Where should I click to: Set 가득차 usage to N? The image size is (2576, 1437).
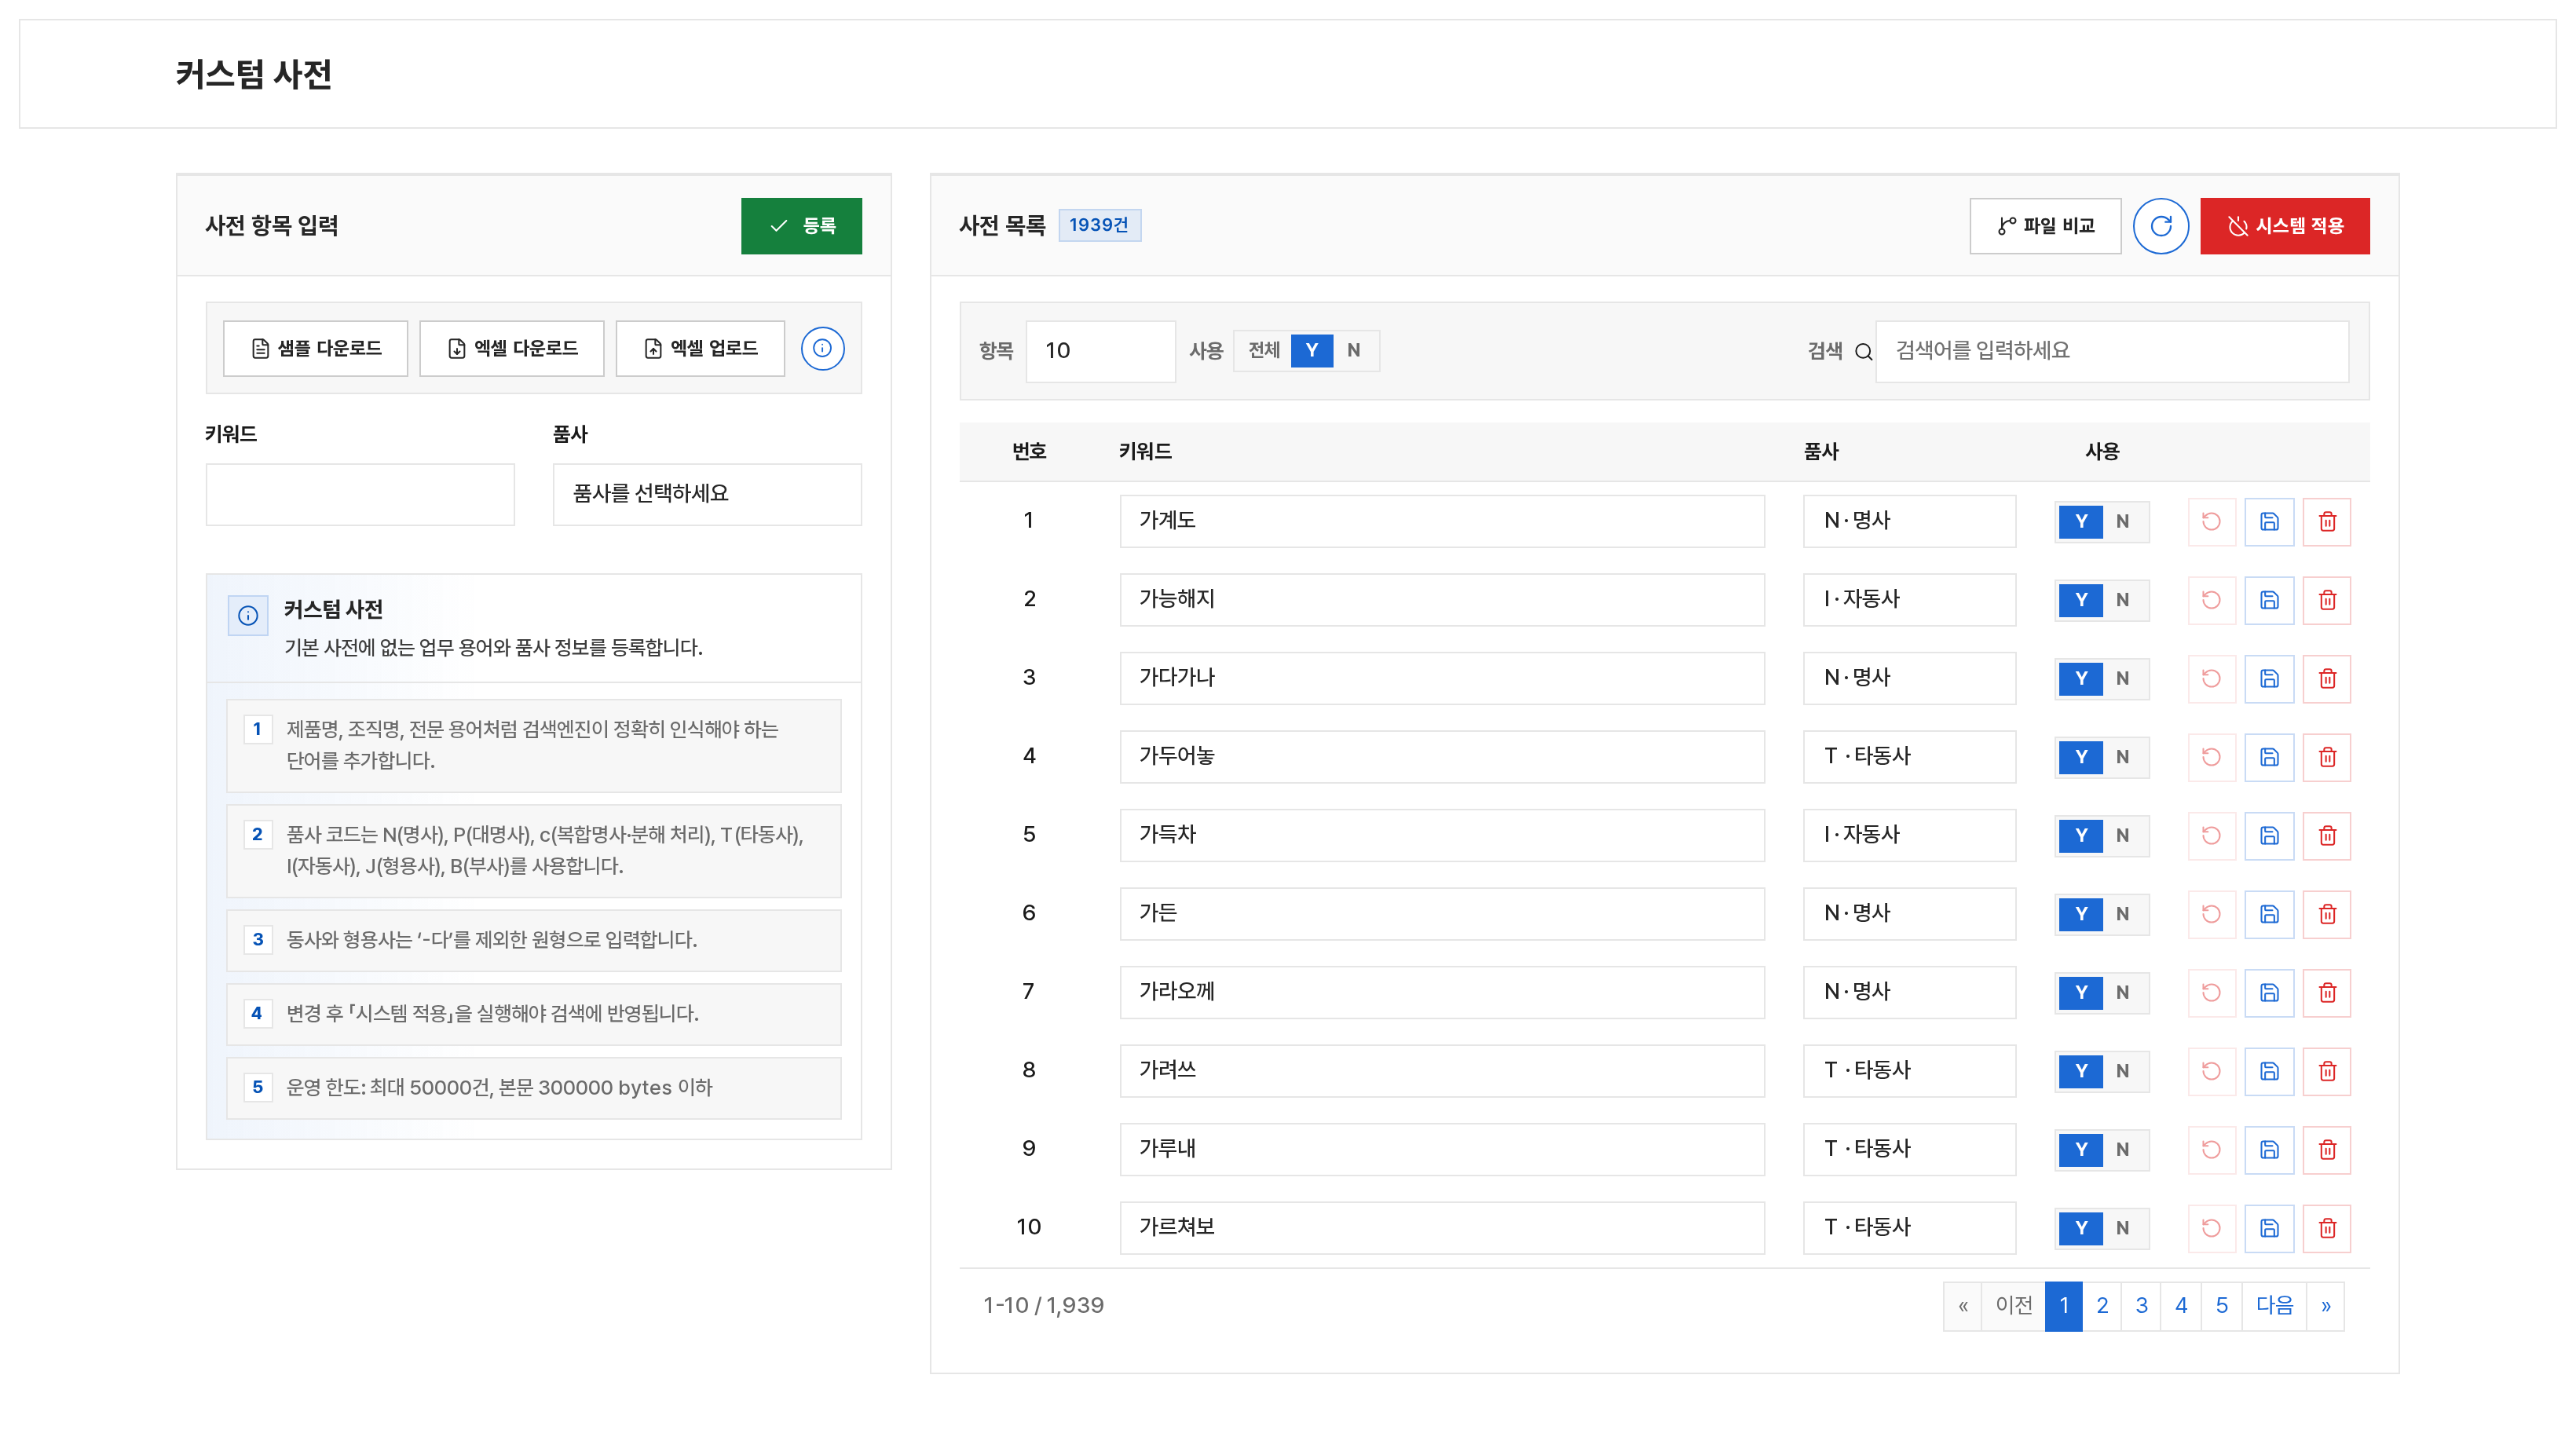2122,836
